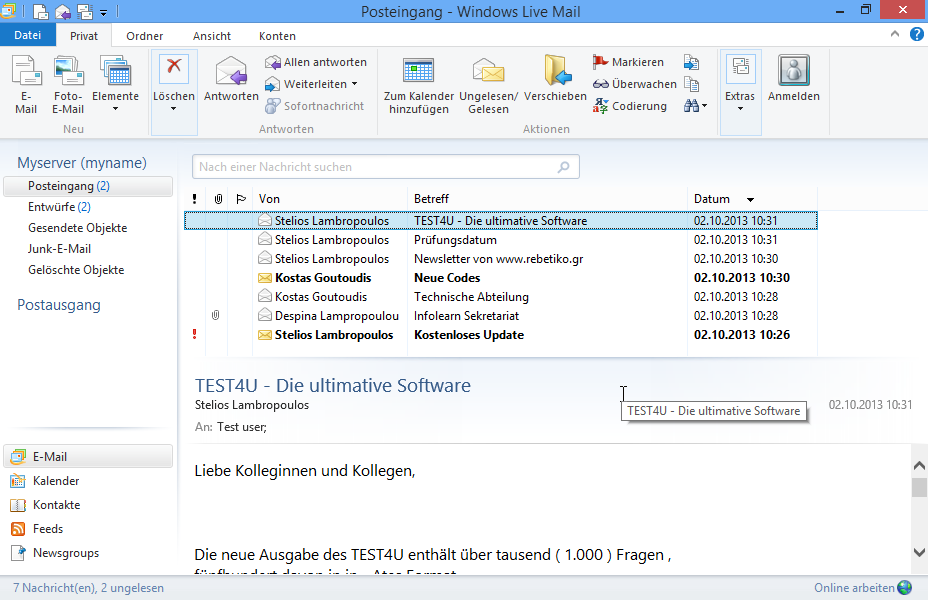Toggle Online arbeiten in status bar
Screen dimensions: 928x600
[863, 588]
